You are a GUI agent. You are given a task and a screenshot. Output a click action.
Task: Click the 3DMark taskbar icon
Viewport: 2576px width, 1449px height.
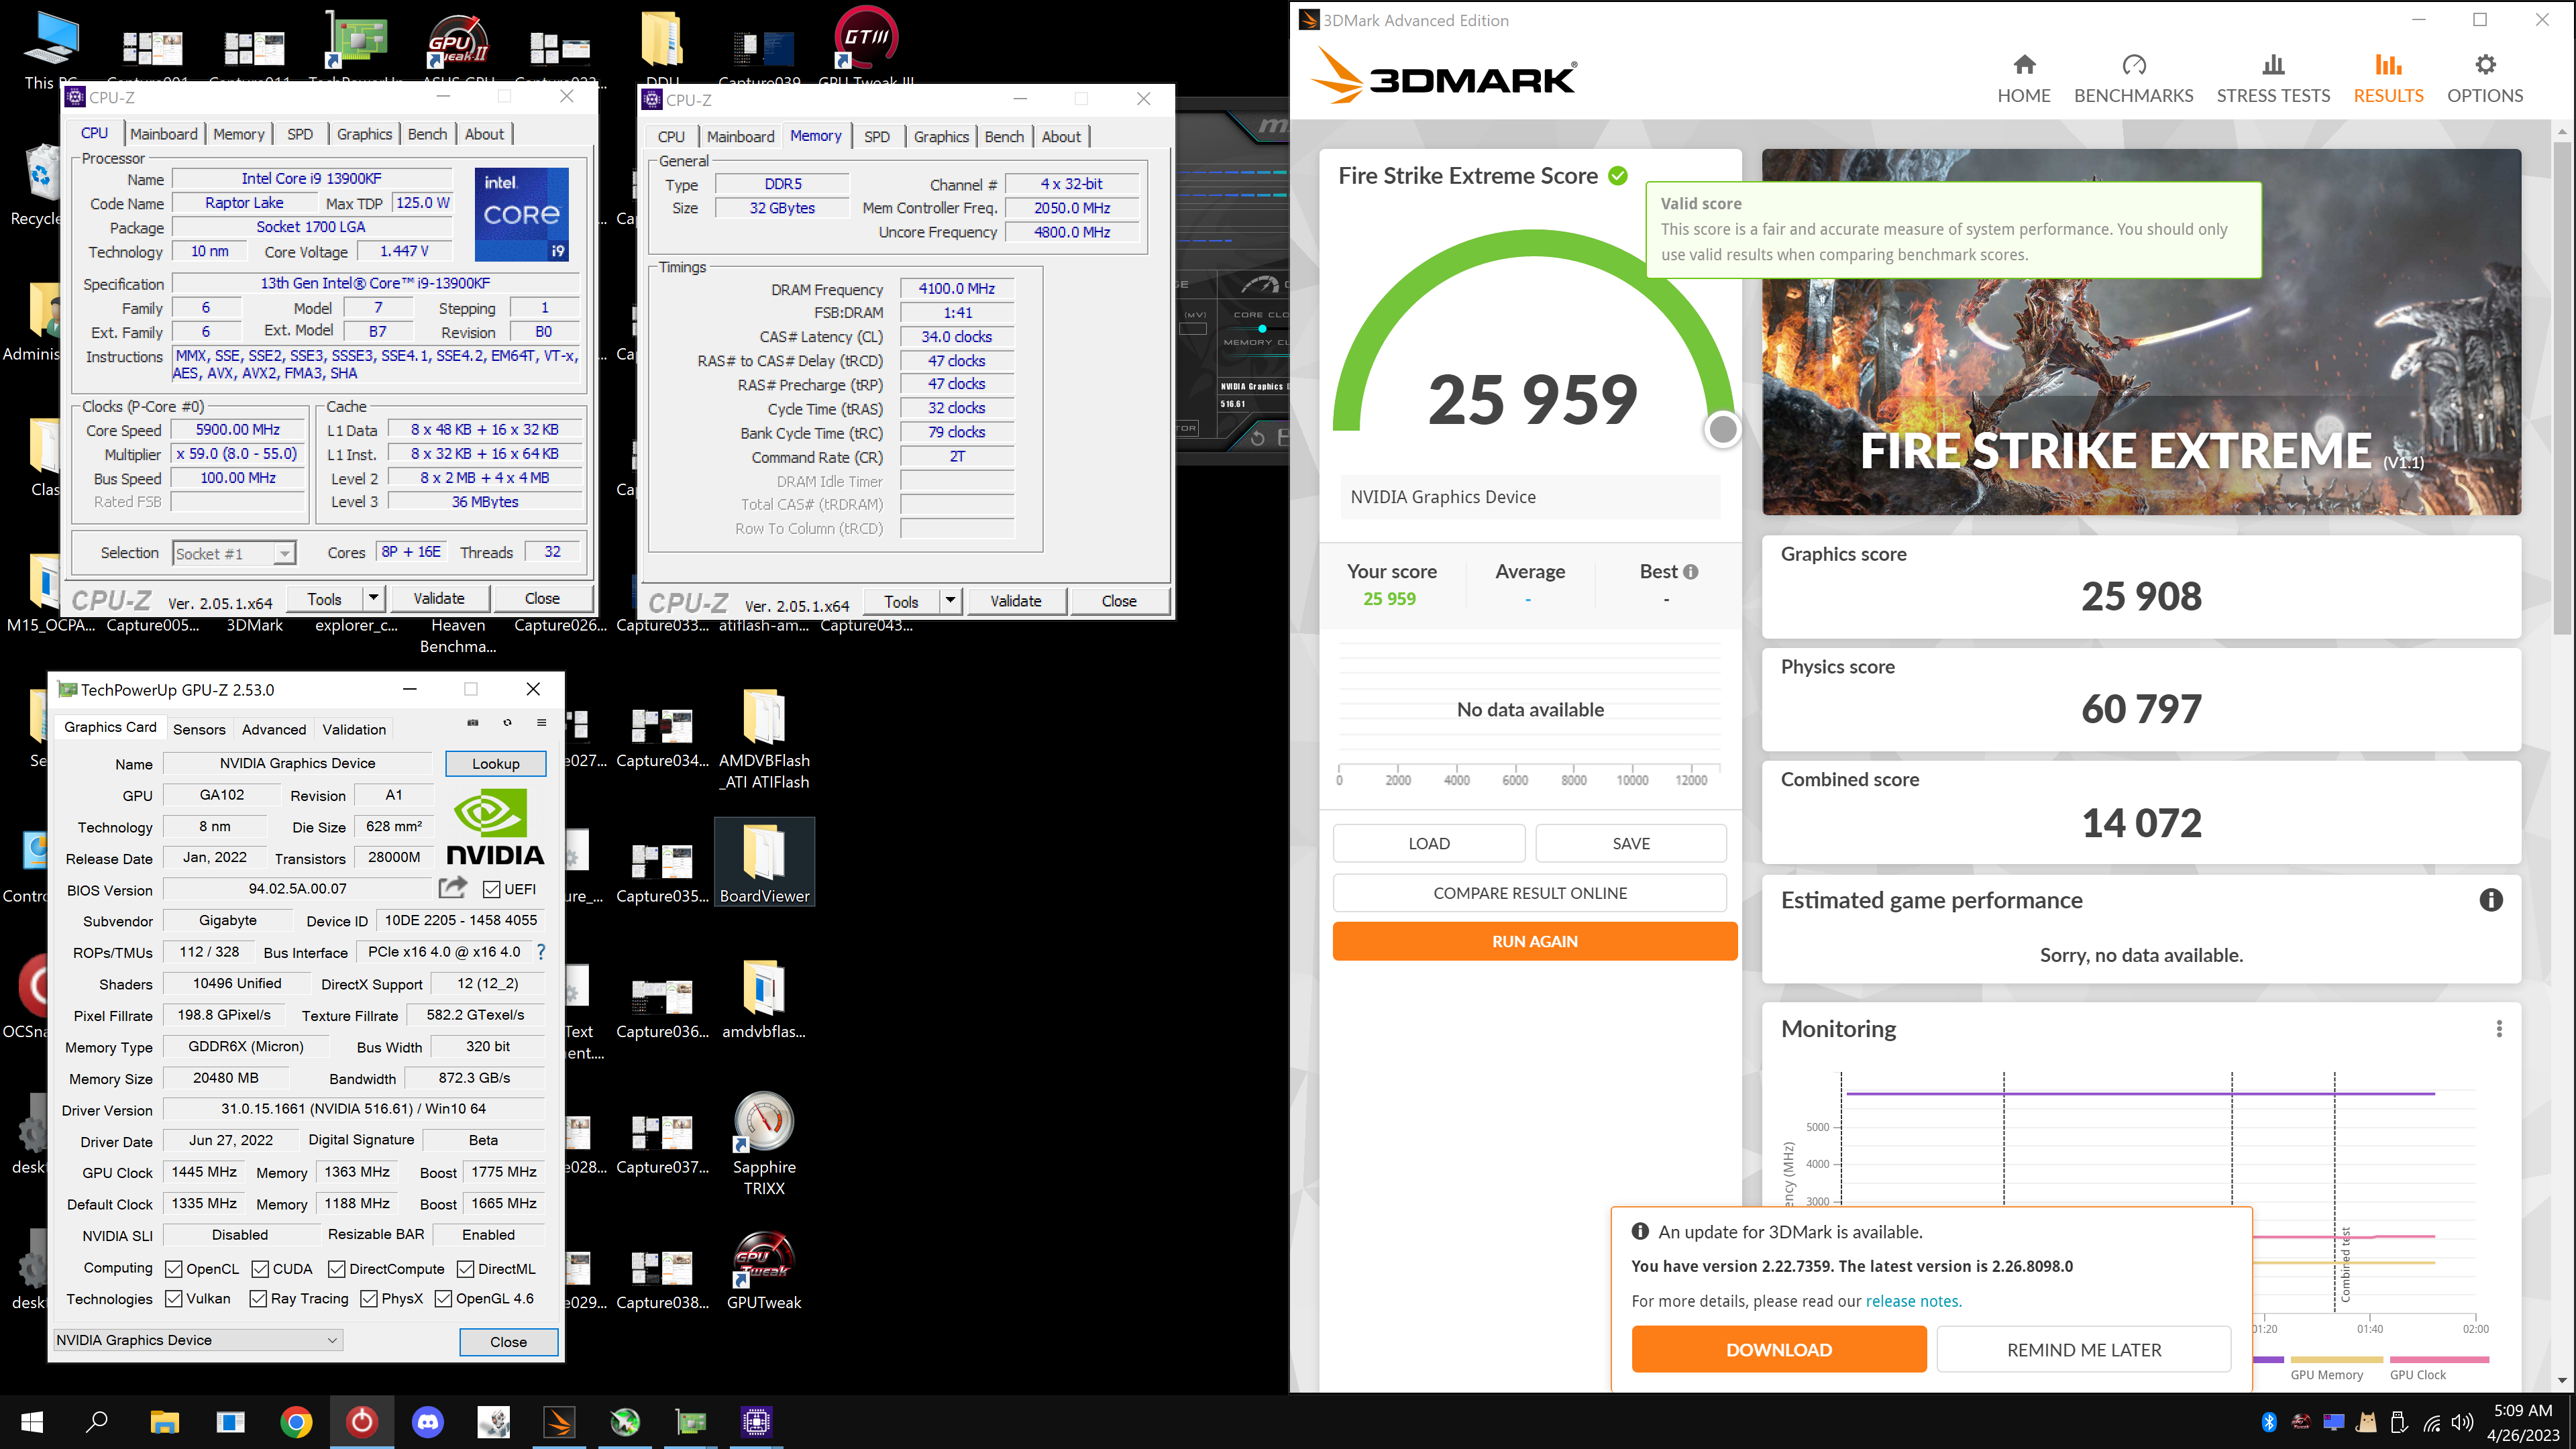tap(559, 1421)
